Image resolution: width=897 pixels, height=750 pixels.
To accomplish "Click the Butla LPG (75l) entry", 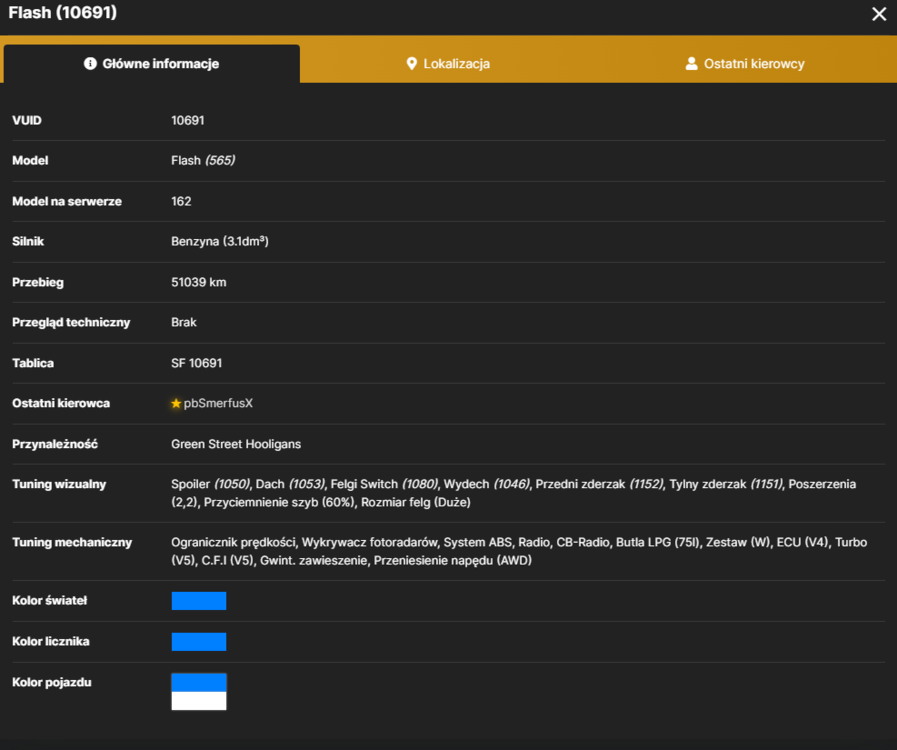I will [657, 542].
